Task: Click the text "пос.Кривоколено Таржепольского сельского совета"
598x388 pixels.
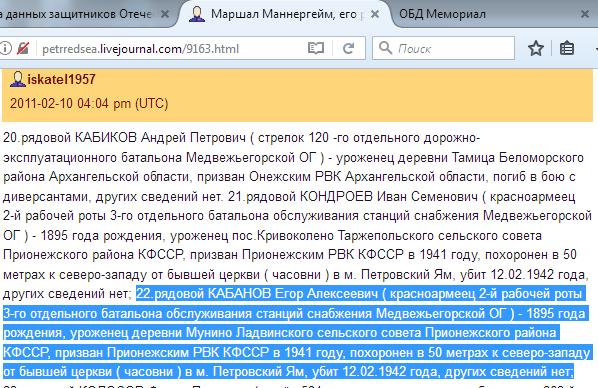Action: click(x=387, y=235)
